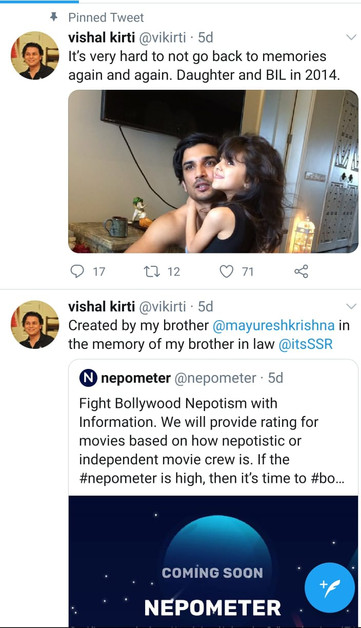Like the pinned tweet with 71 likes

[x=226, y=272]
